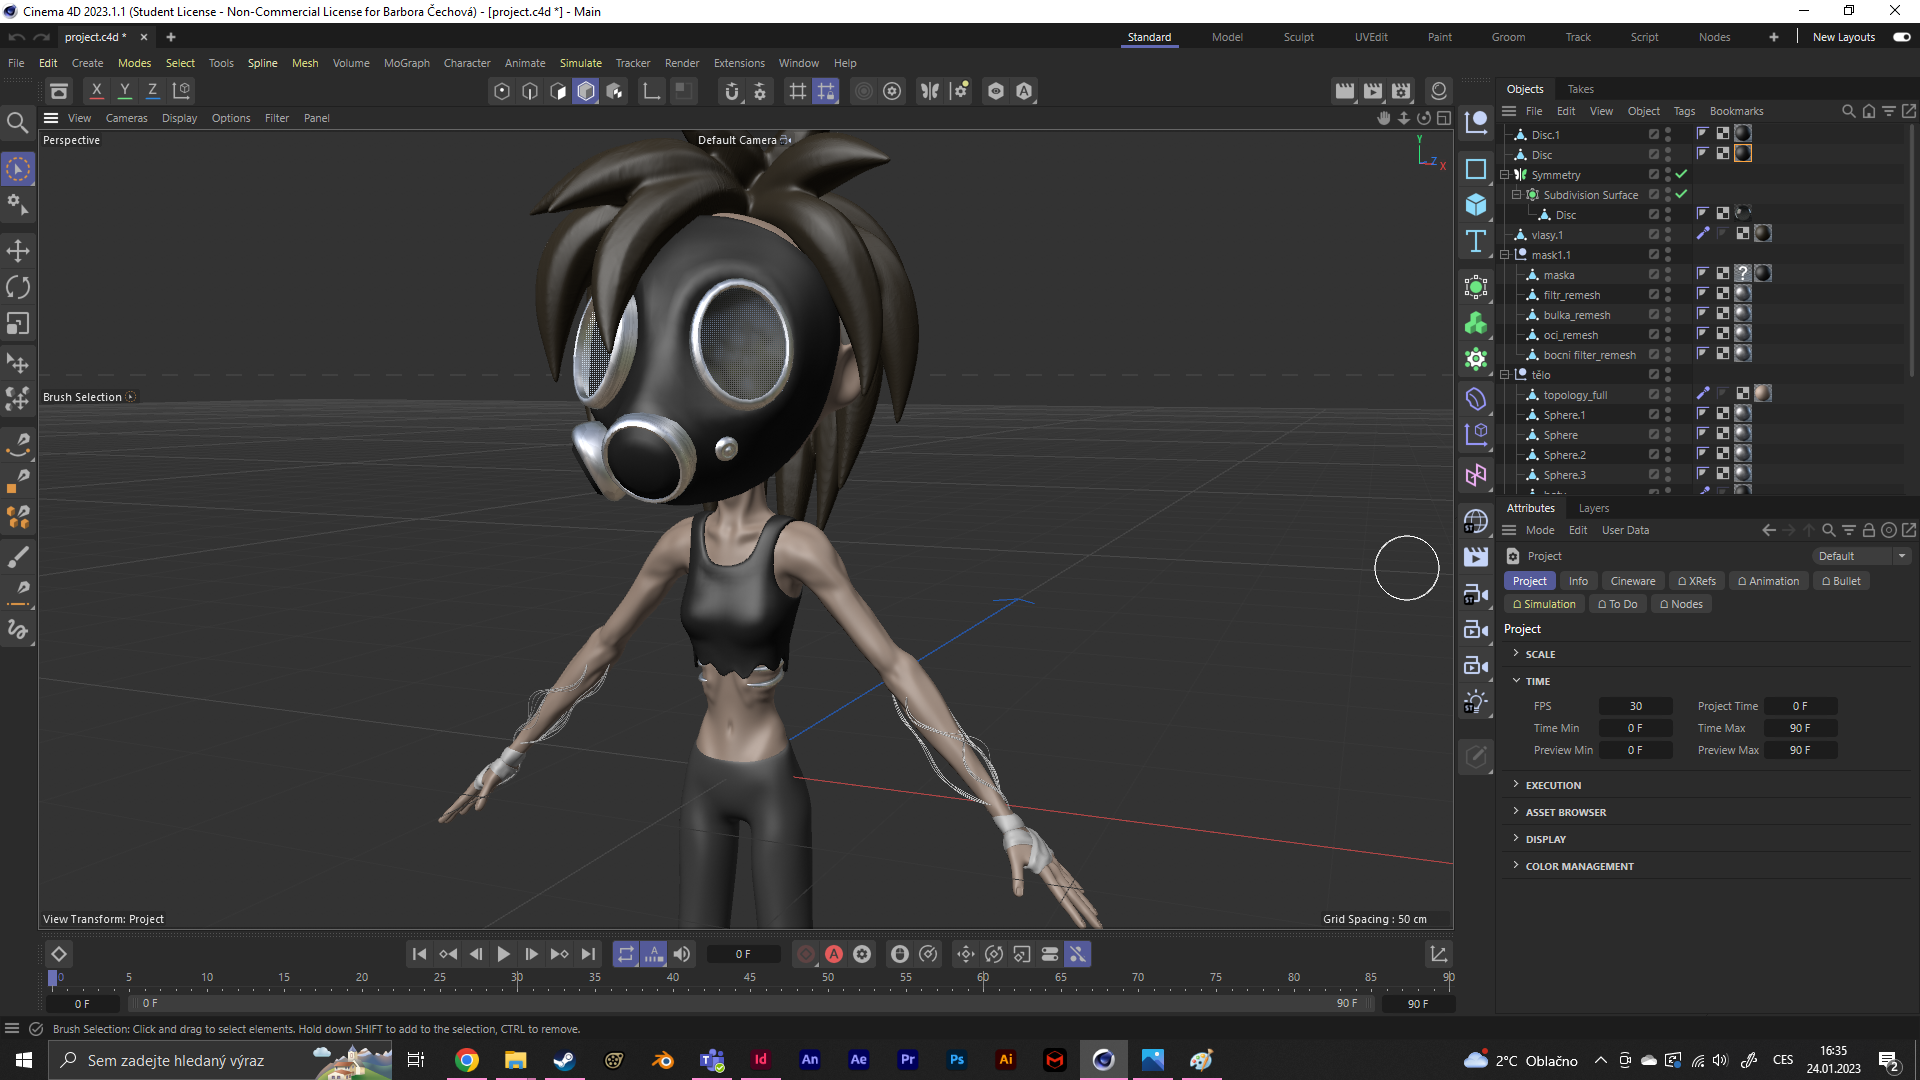Toggle Symmetry object's green enable checkmark
Image resolution: width=1920 pixels, height=1080 pixels.
1681,175
